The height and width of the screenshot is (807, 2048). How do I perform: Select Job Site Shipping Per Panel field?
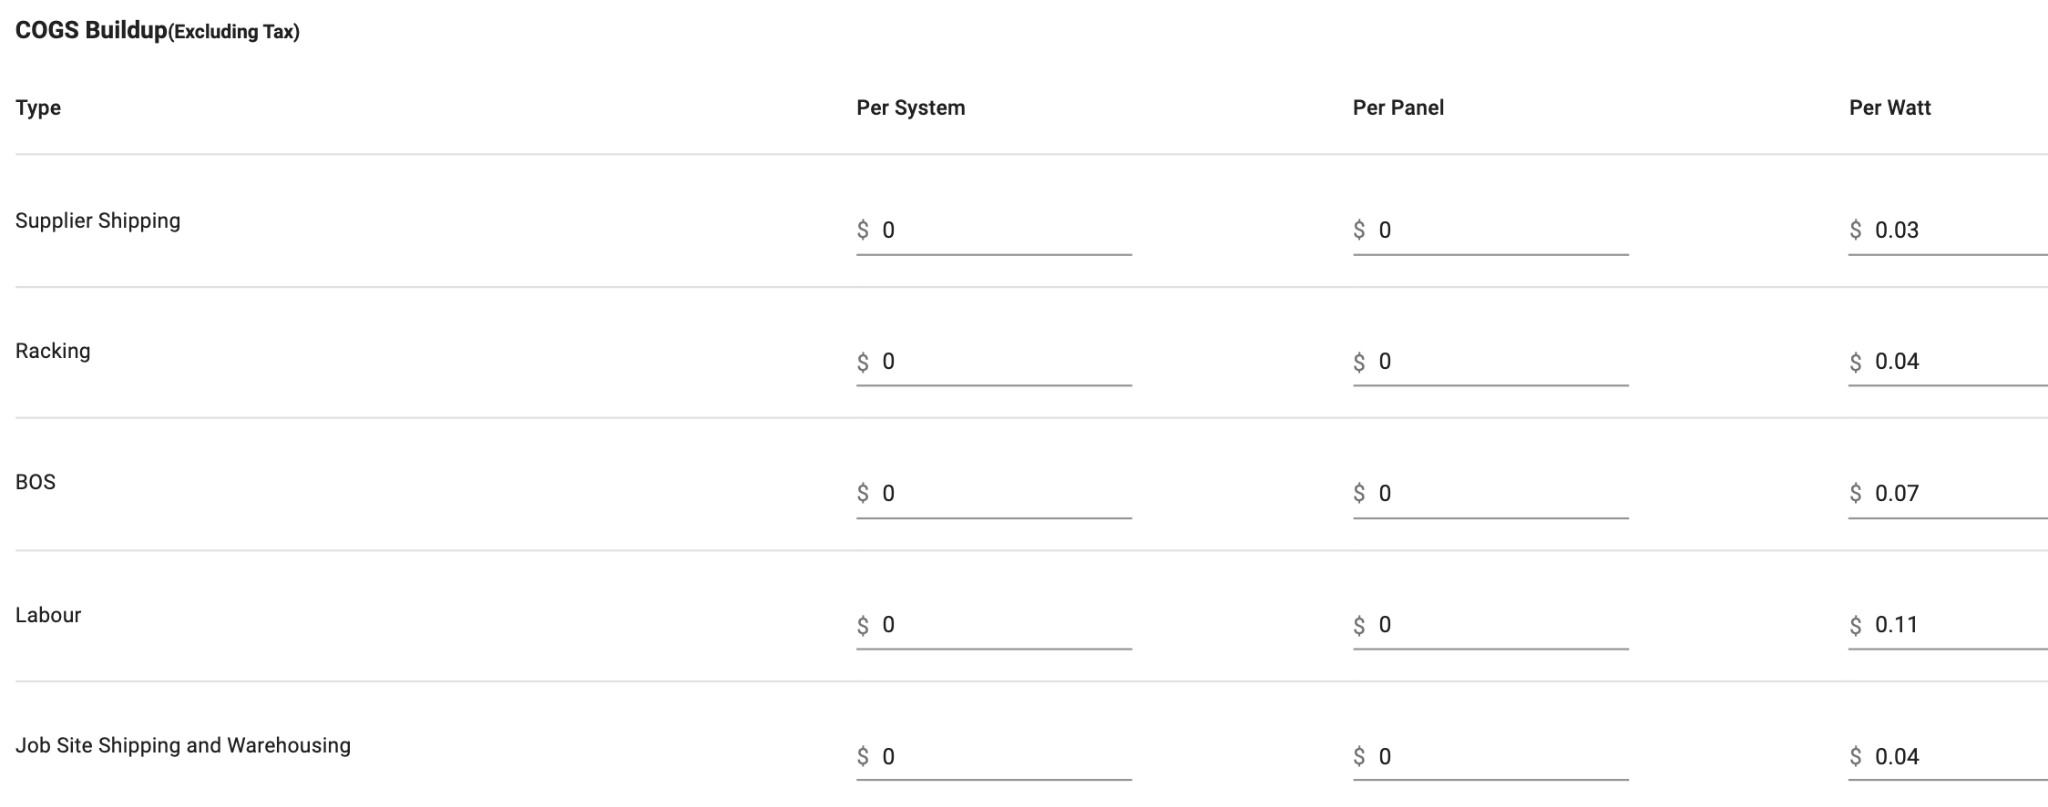click(1490, 756)
